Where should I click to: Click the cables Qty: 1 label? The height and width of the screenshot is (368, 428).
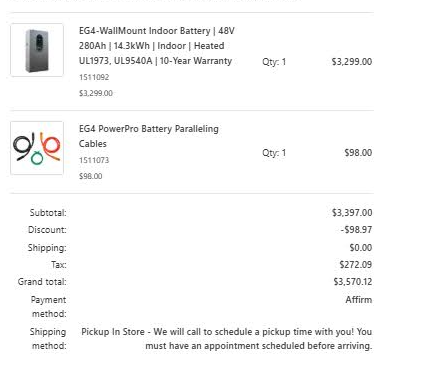(x=274, y=153)
